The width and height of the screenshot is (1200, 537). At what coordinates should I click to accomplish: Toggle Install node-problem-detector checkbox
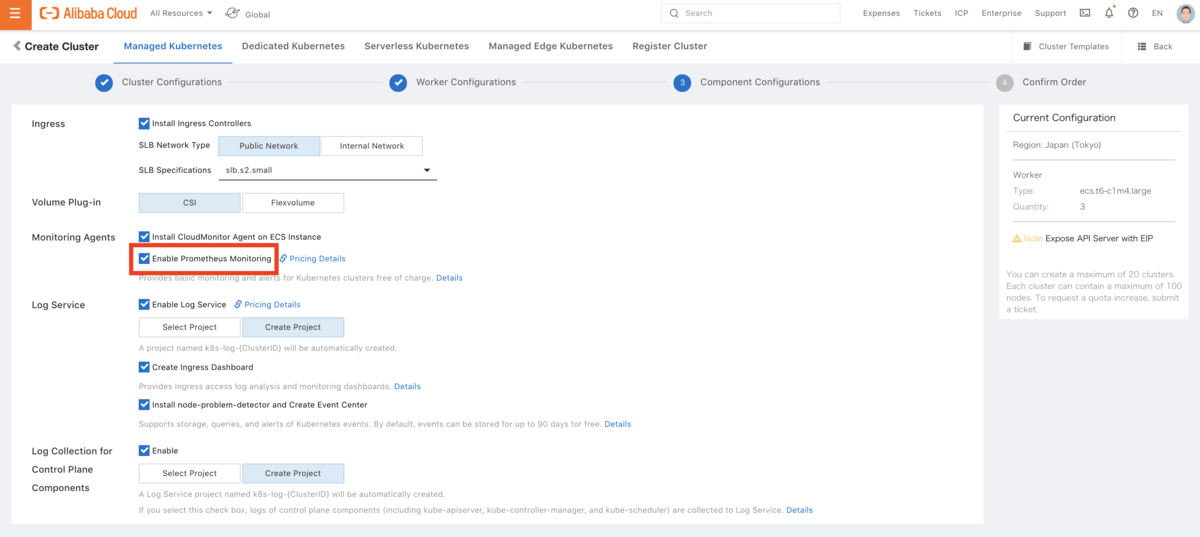point(144,405)
